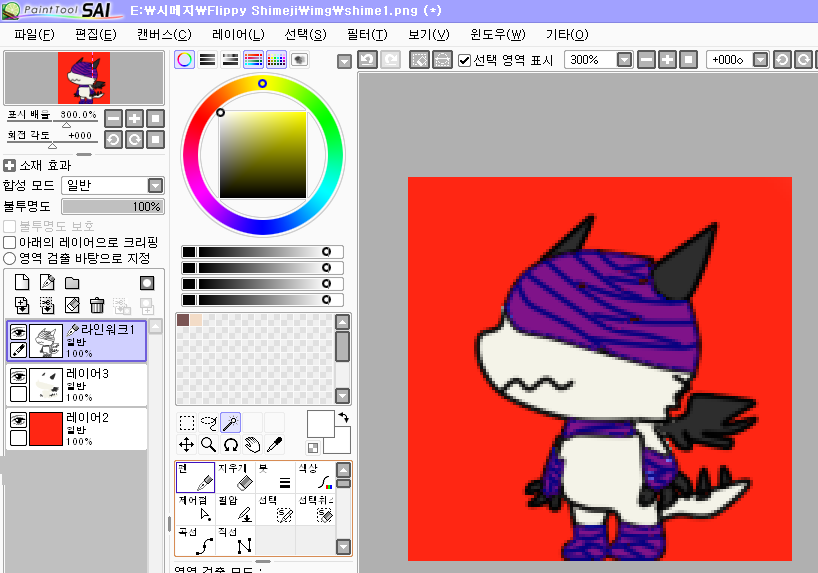Pick the brown swatch in palette
818x573 pixels.
[183, 320]
